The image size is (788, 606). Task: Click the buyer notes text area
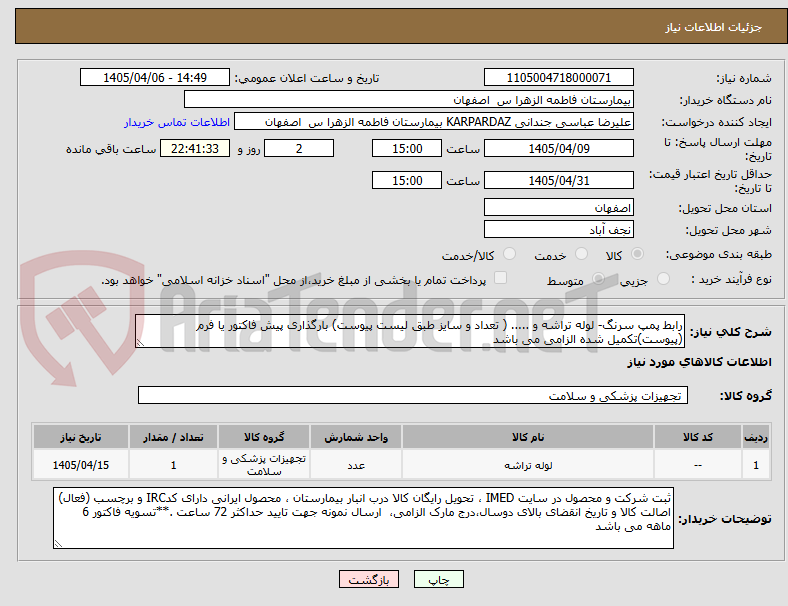coord(363,518)
